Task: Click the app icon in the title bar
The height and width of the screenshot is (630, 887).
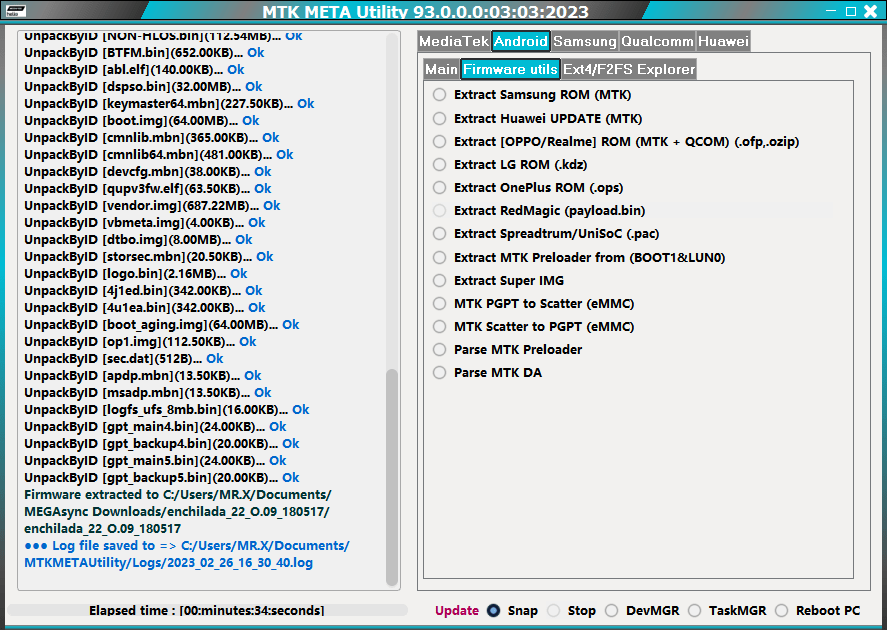Action: point(15,10)
